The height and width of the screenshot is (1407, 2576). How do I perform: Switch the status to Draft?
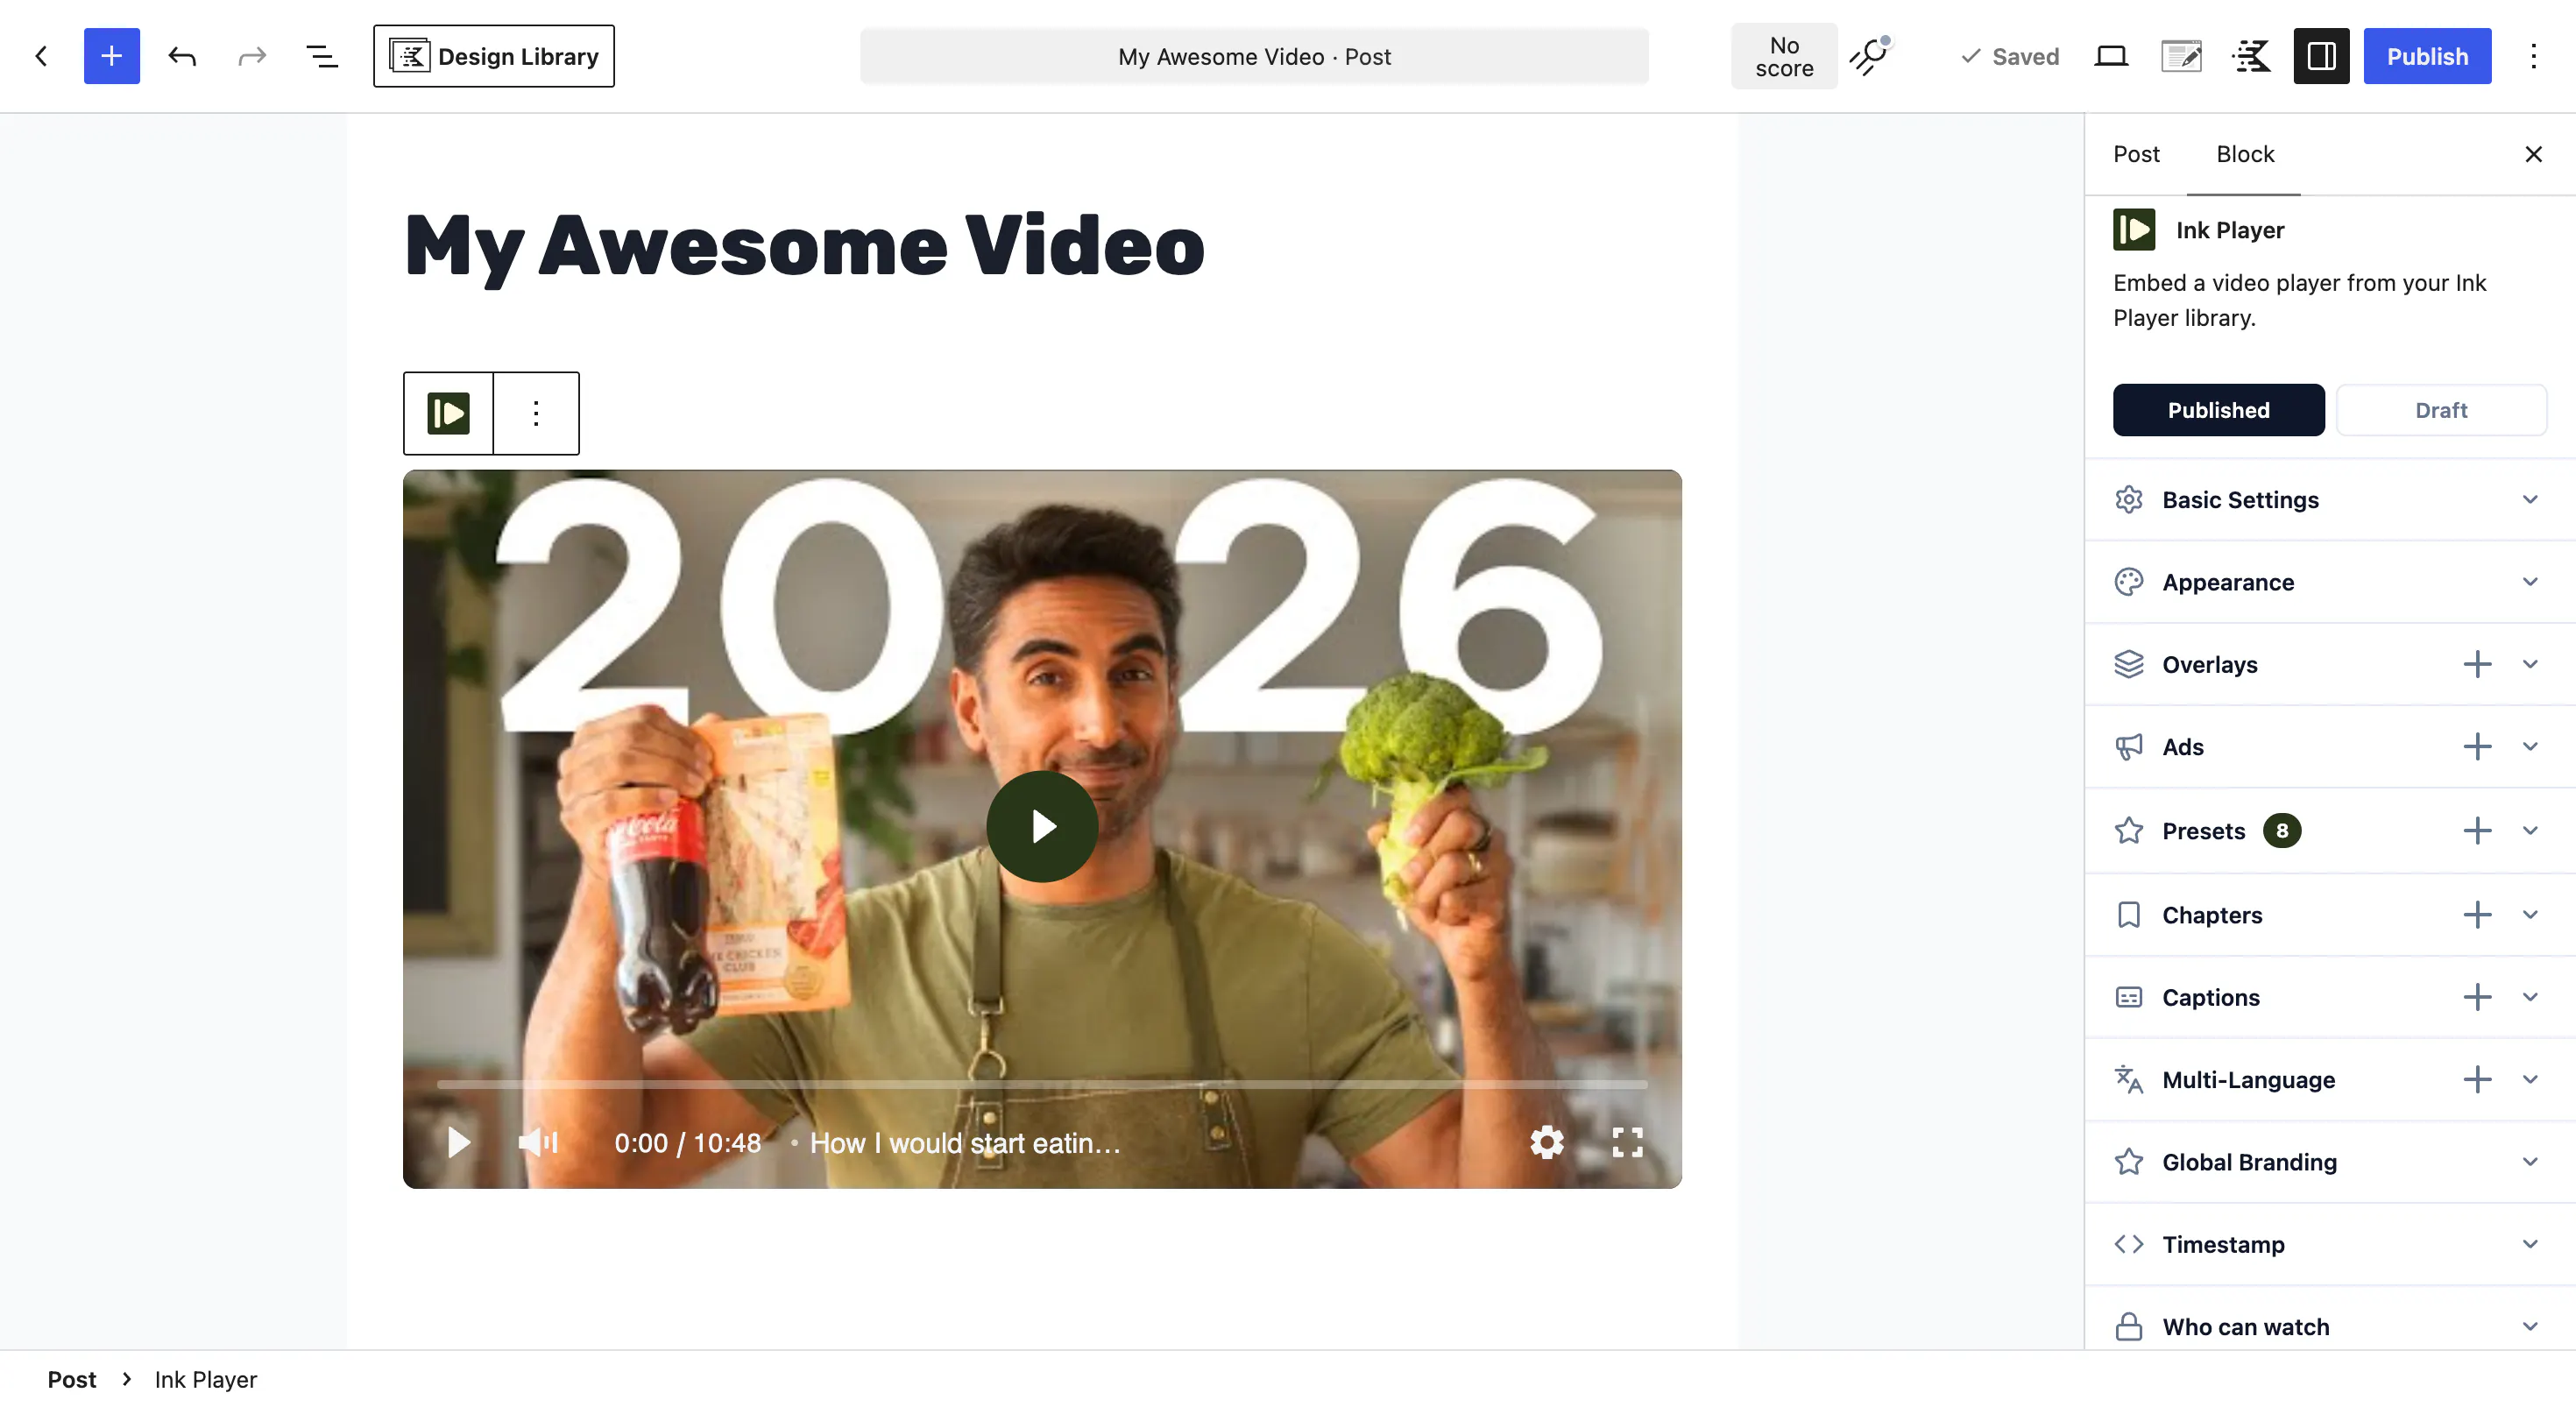(x=2441, y=410)
